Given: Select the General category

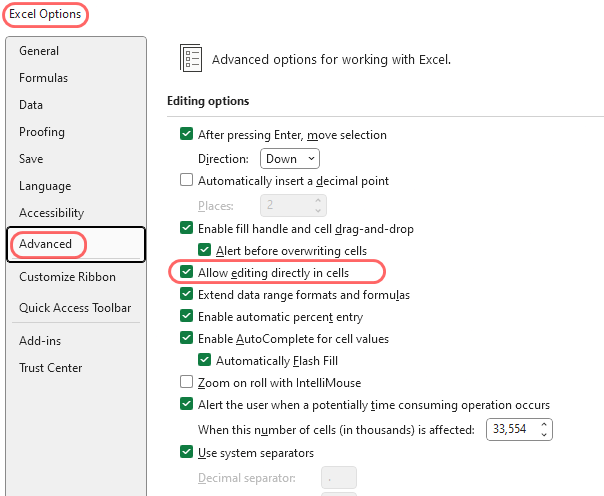Looking at the screenshot, I should pyautogui.click(x=39, y=51).
